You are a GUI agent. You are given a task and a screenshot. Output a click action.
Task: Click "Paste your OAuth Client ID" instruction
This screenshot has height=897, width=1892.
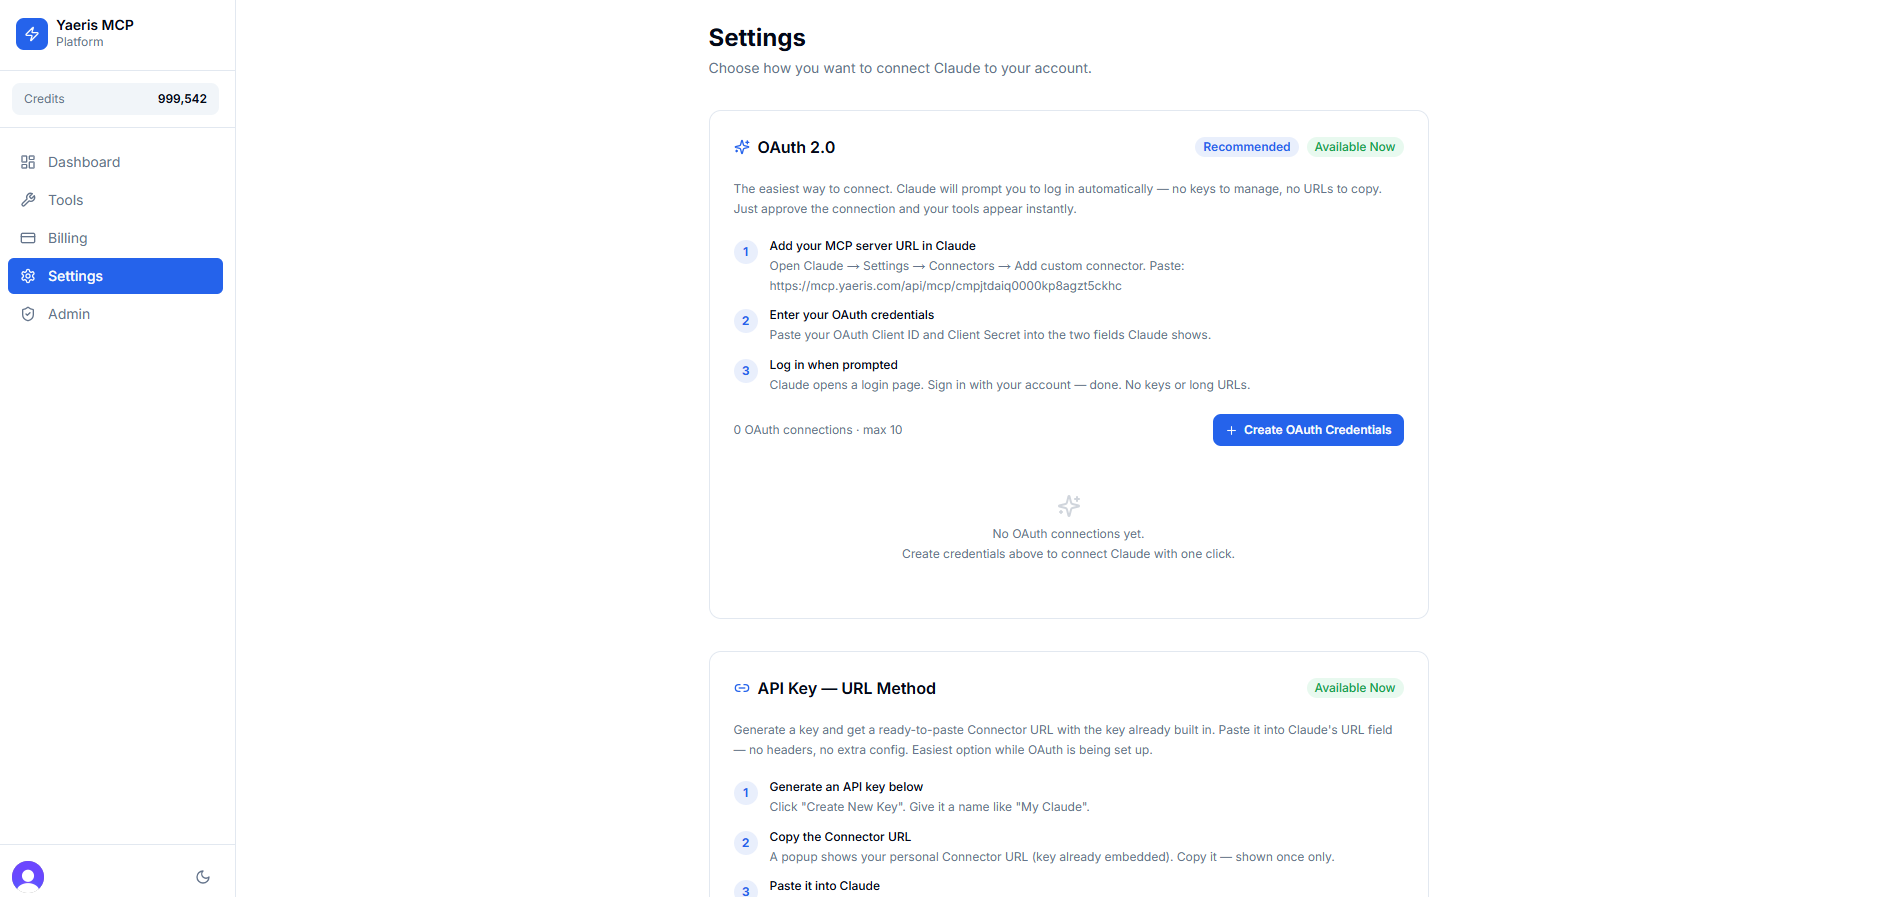[x=990, y=335]
